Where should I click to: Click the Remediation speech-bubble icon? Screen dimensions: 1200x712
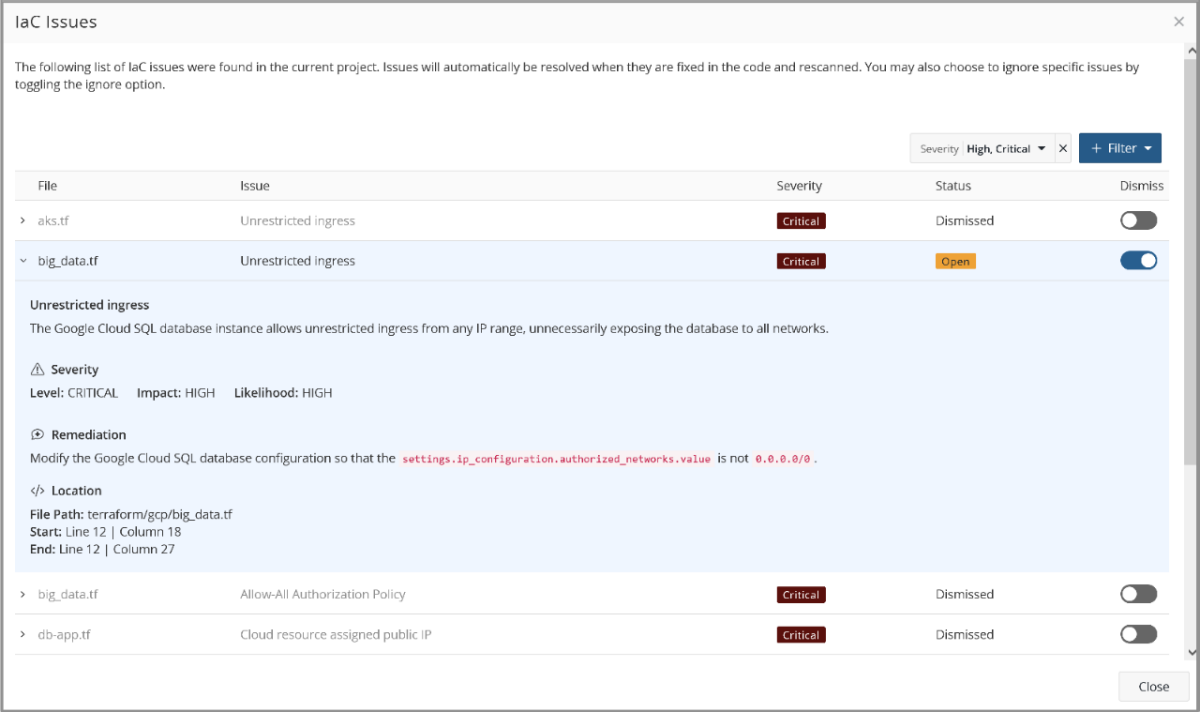coord(36,434)
